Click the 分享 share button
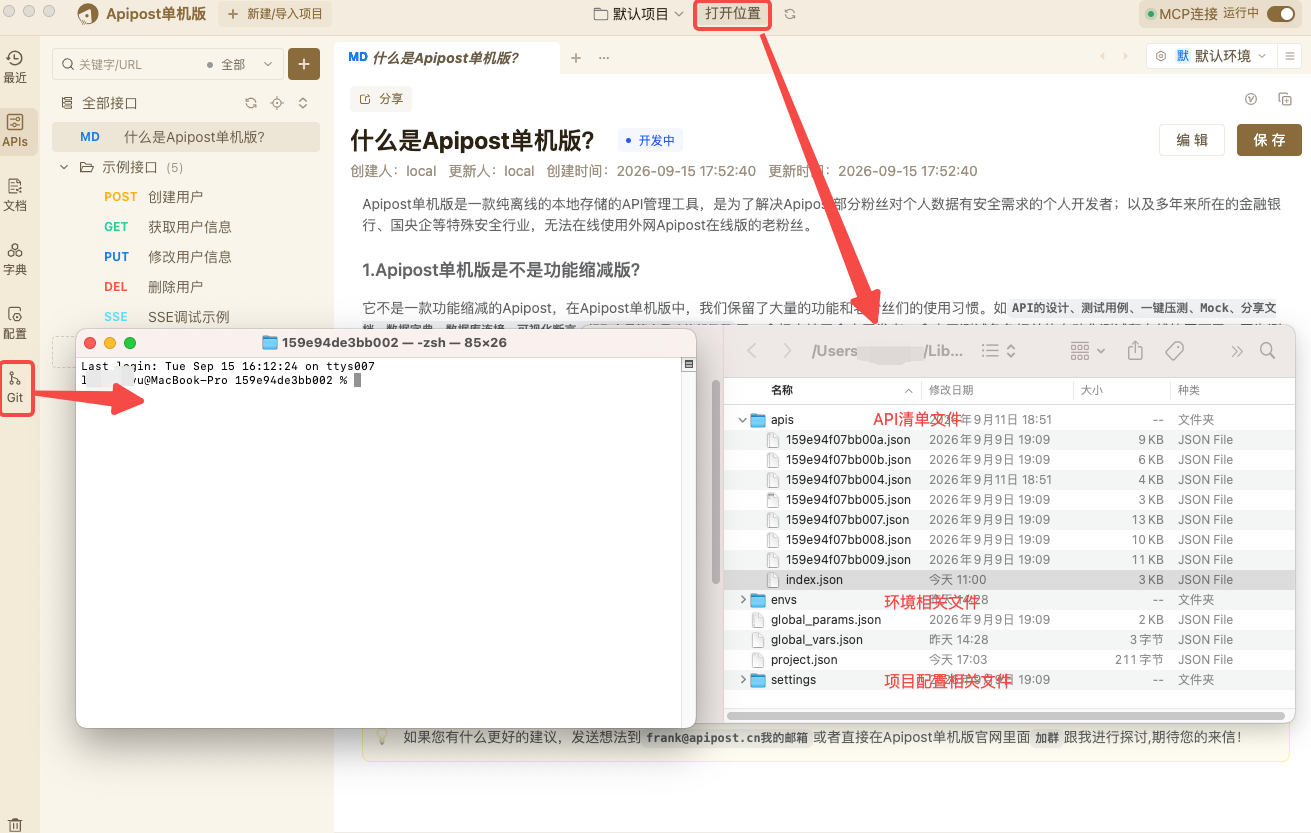The height and width of the screenshot is (833, 1311). click(381, 99)
